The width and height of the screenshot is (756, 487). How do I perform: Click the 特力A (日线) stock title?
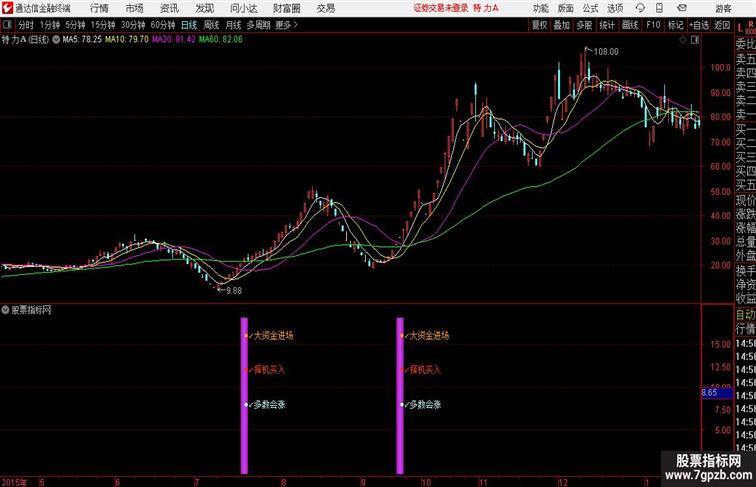pos(26,40)
